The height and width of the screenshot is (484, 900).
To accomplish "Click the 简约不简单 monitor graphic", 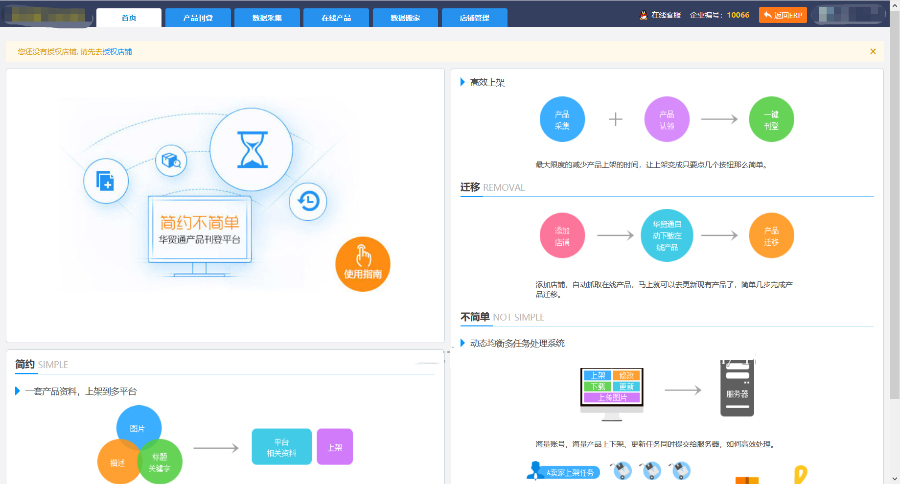I will click(x=200, y=235).
